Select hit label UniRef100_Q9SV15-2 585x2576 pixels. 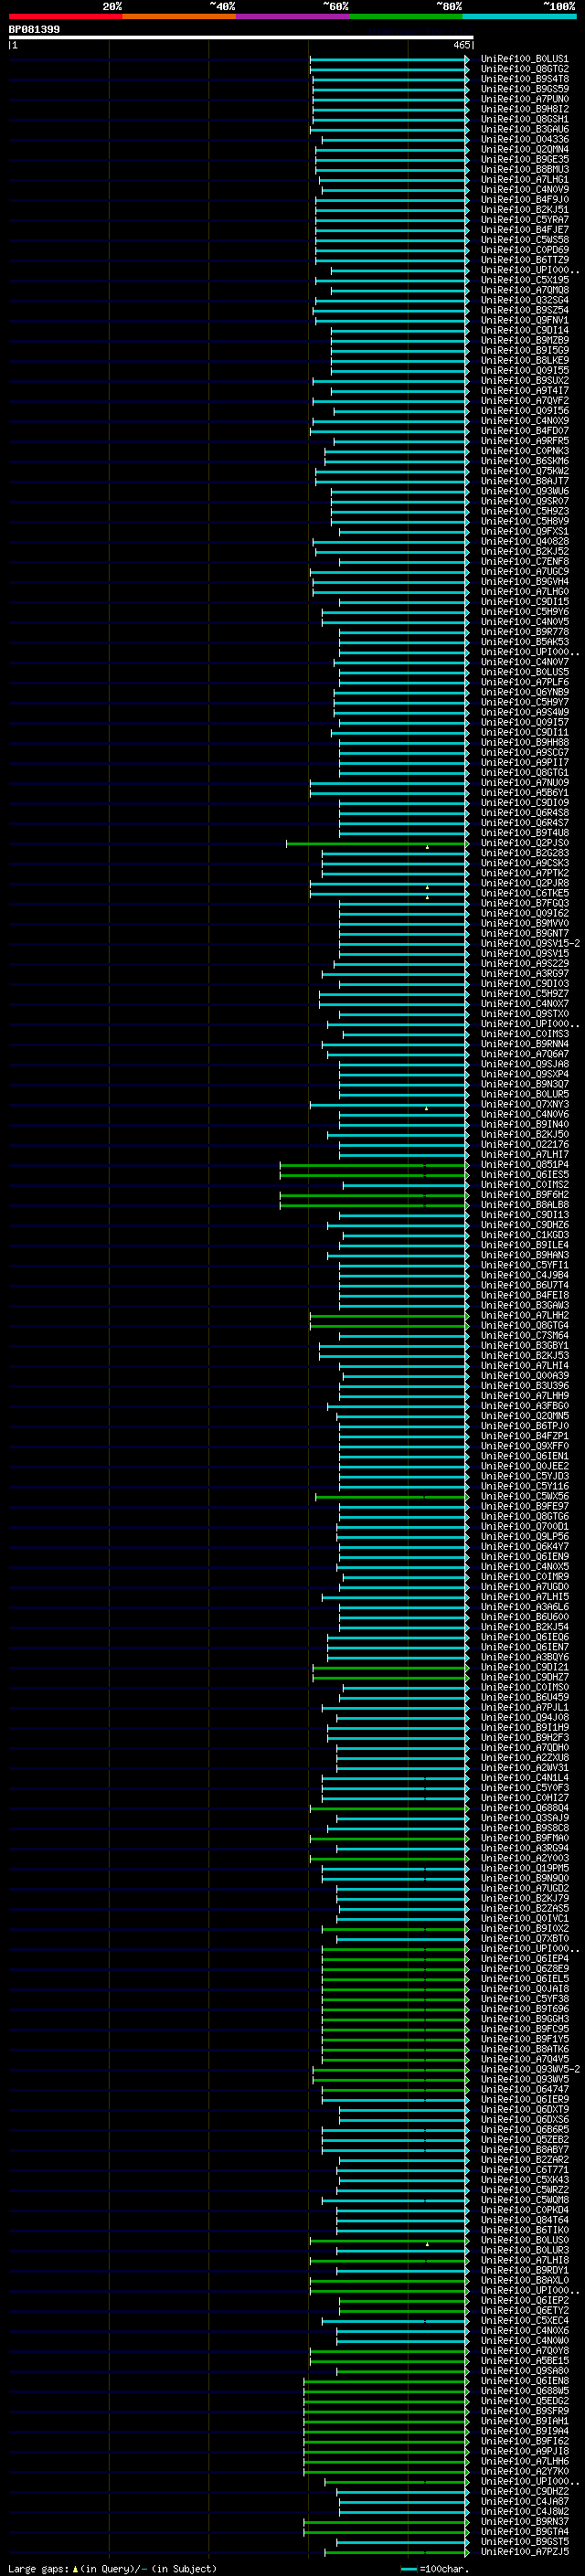(530, 943)
